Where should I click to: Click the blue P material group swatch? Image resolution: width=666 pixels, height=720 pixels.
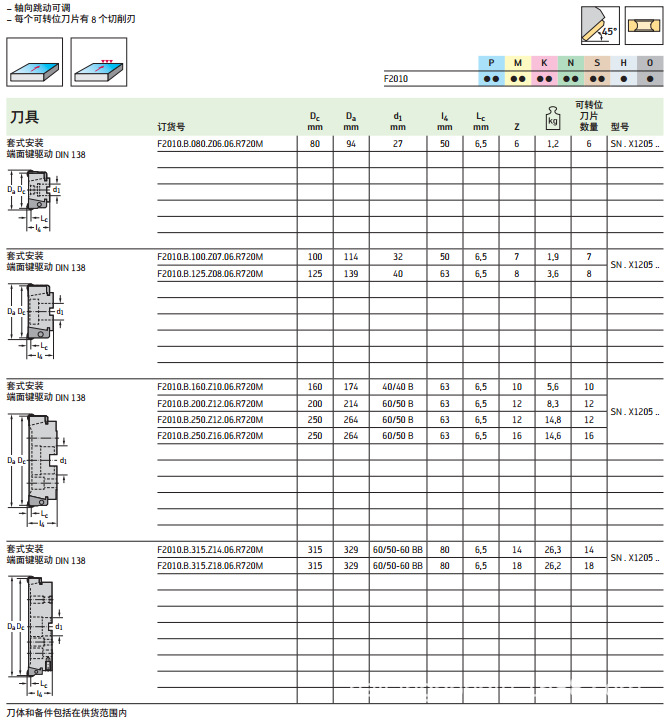491,63
